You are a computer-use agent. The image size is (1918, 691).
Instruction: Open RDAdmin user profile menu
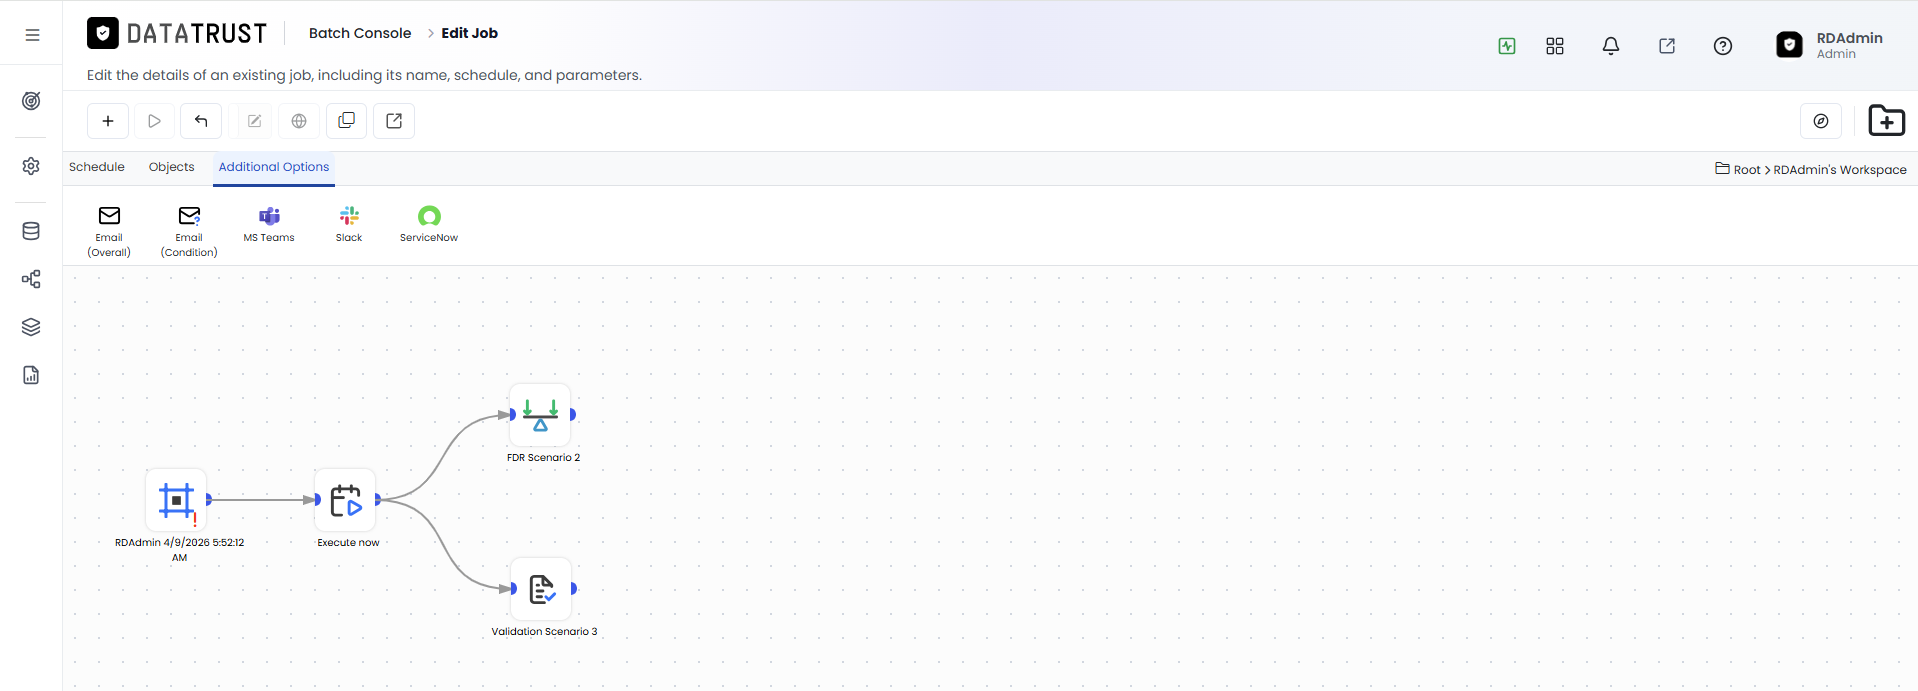click(1830, 45)
